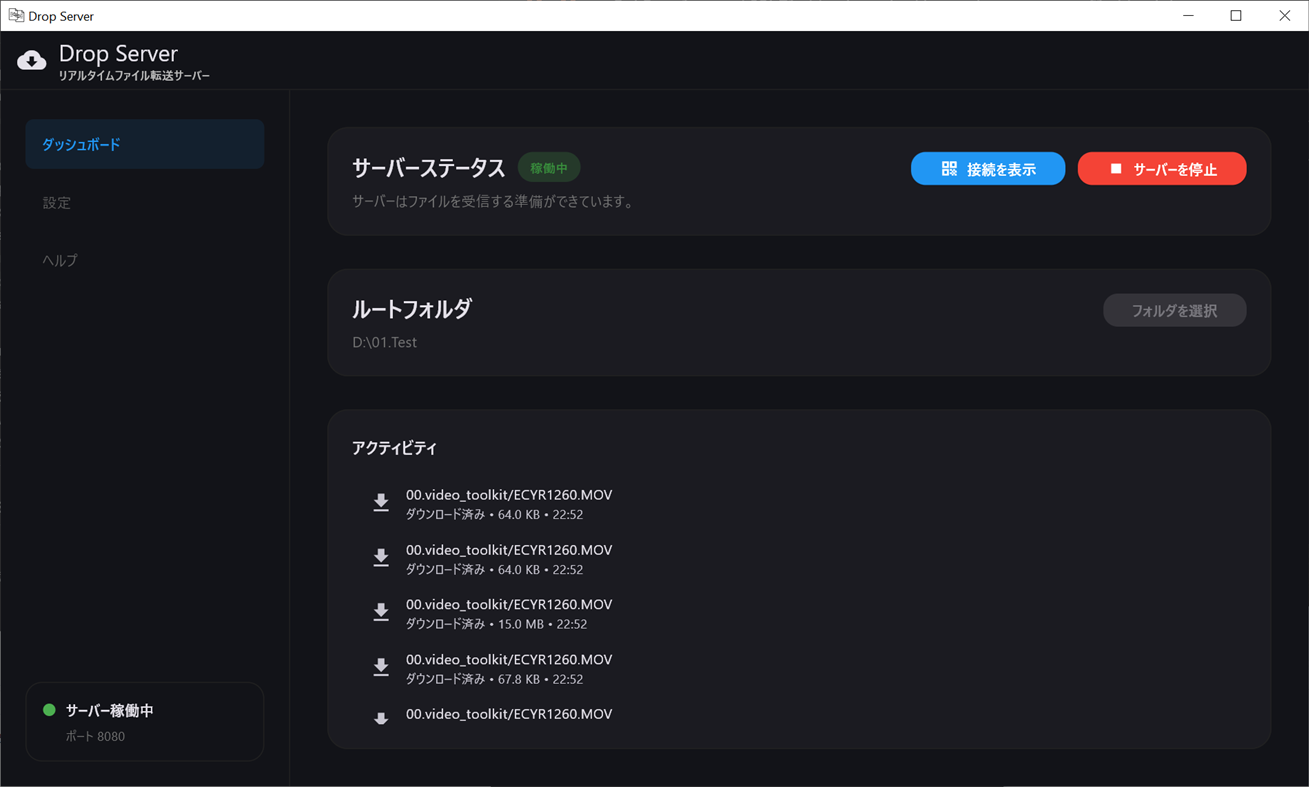Show connection info with 接続を表示 button
This screenshot has width=1309, height=787.
(x=988, y=169)
